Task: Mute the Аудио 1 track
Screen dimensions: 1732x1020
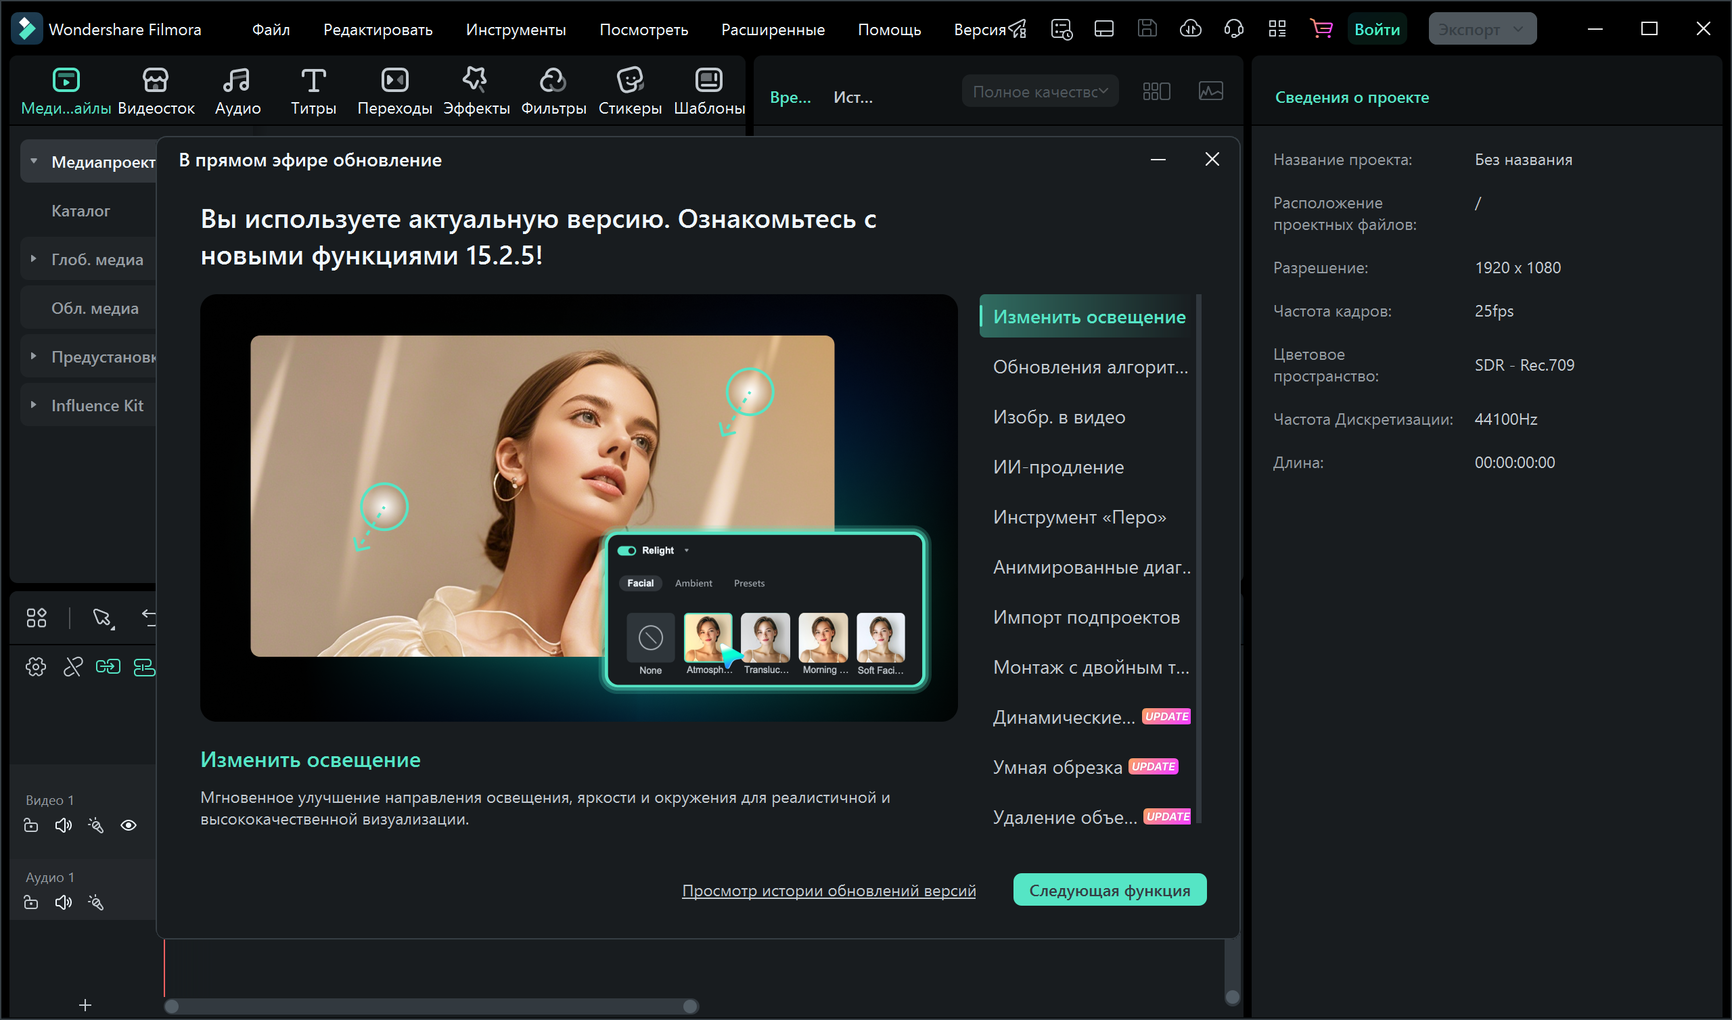Action: (64, 903)
